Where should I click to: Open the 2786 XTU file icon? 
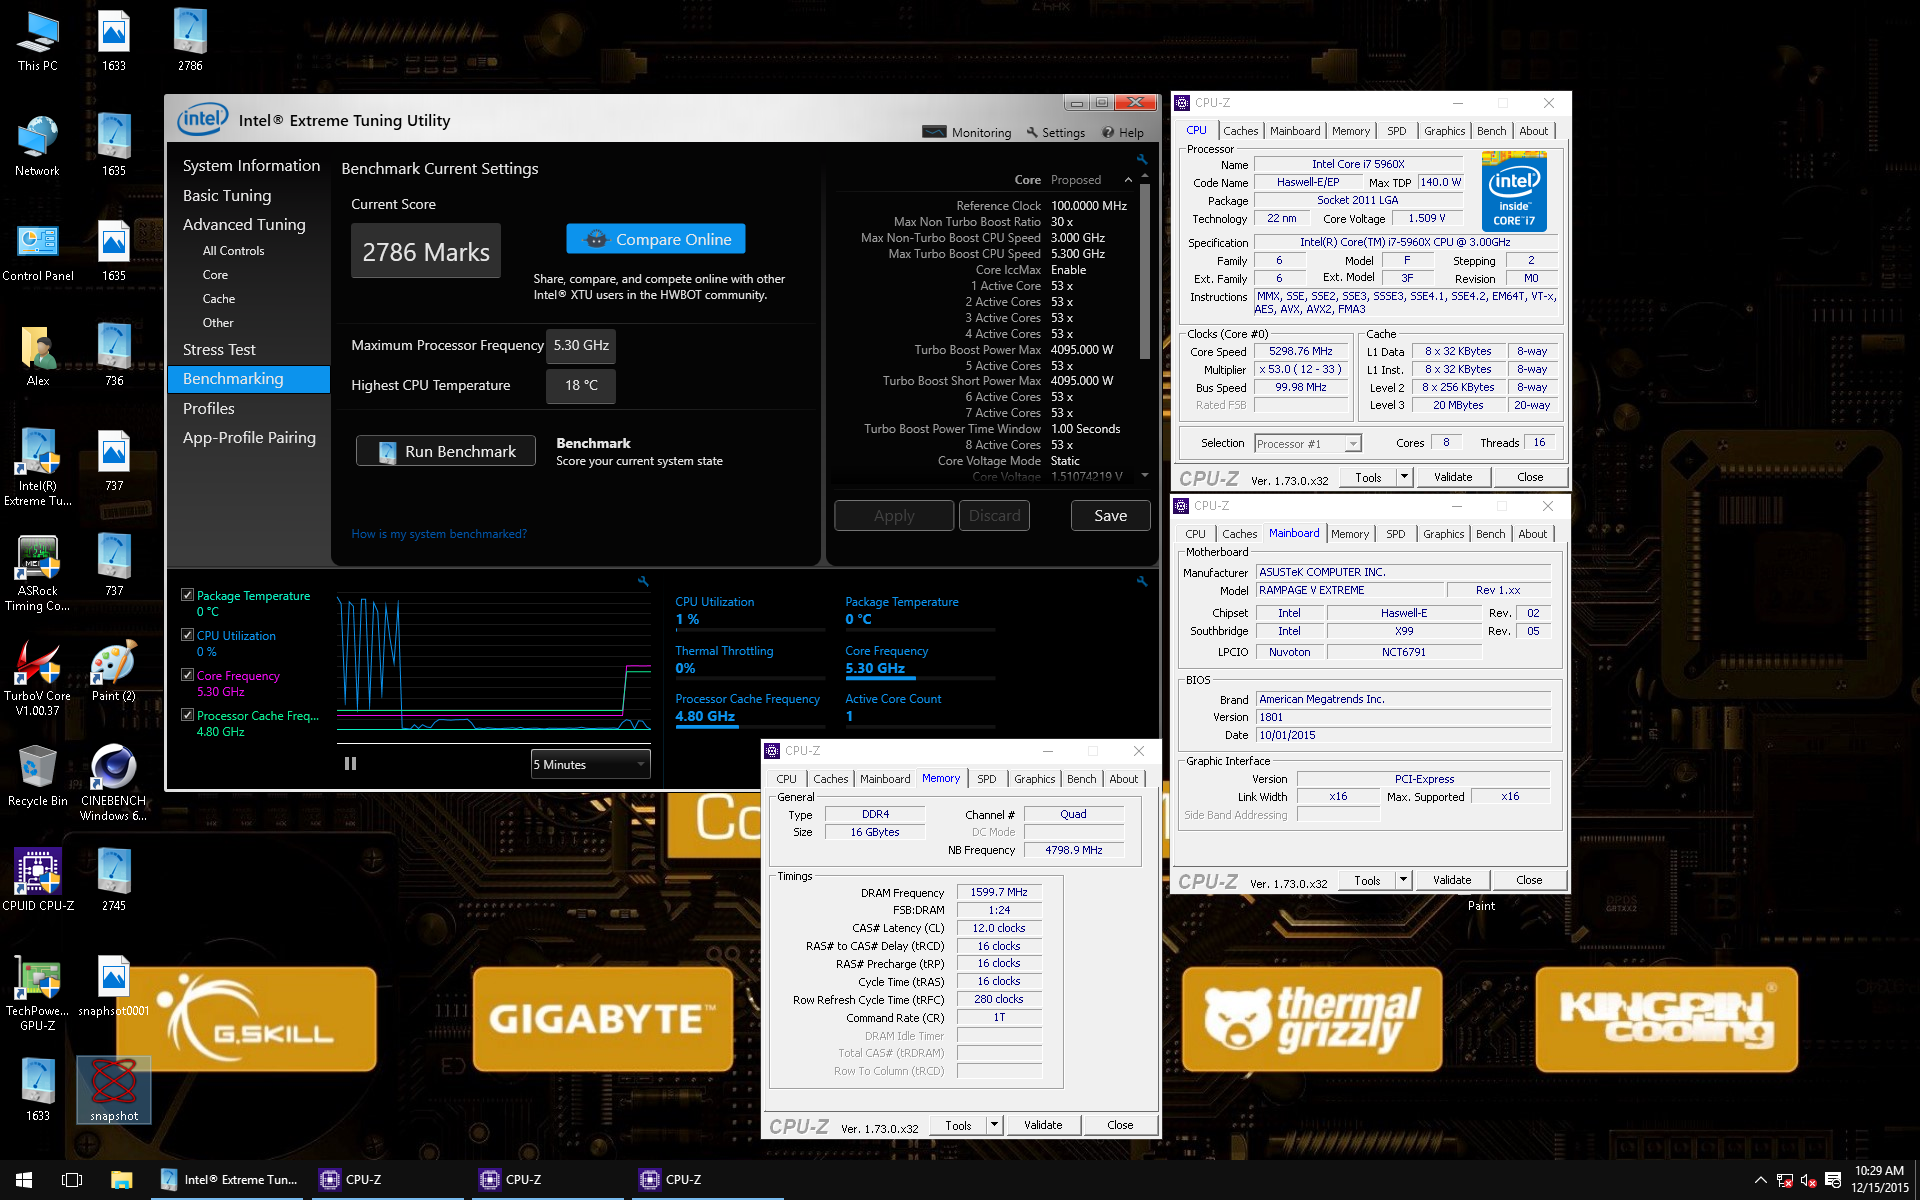coord(190,41)
